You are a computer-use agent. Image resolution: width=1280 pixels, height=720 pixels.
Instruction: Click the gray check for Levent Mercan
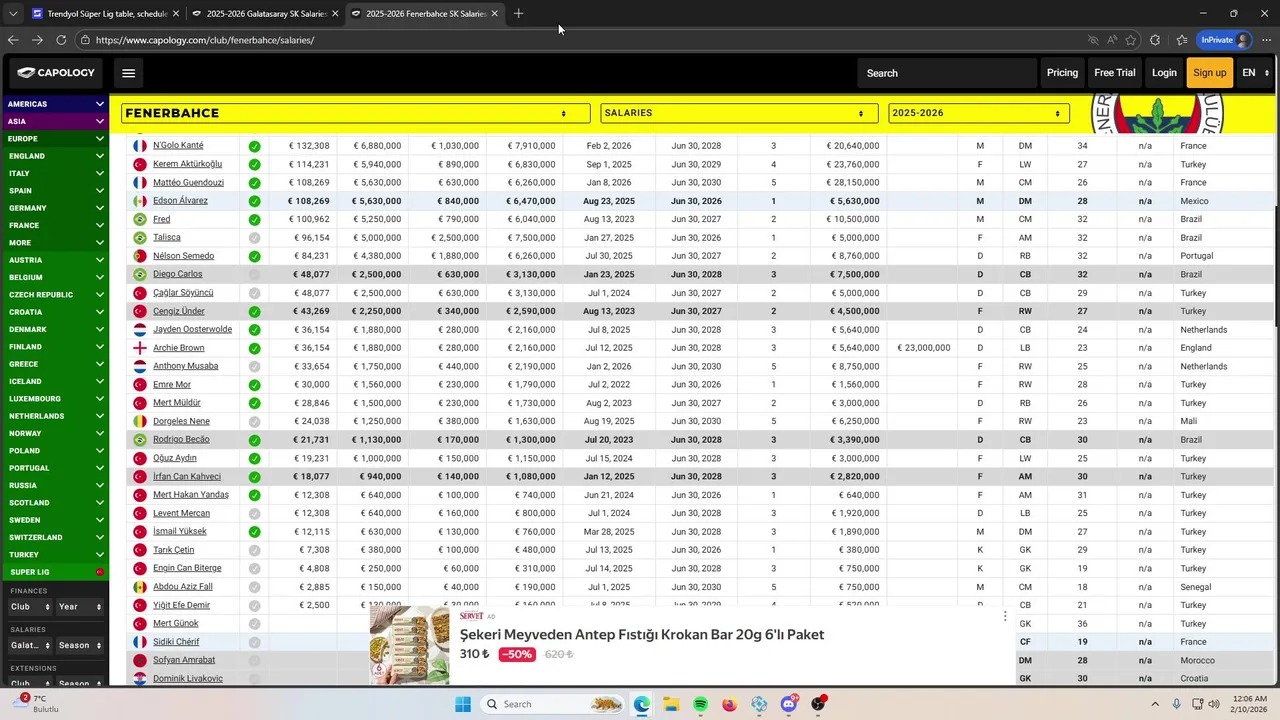pos(255,513)
